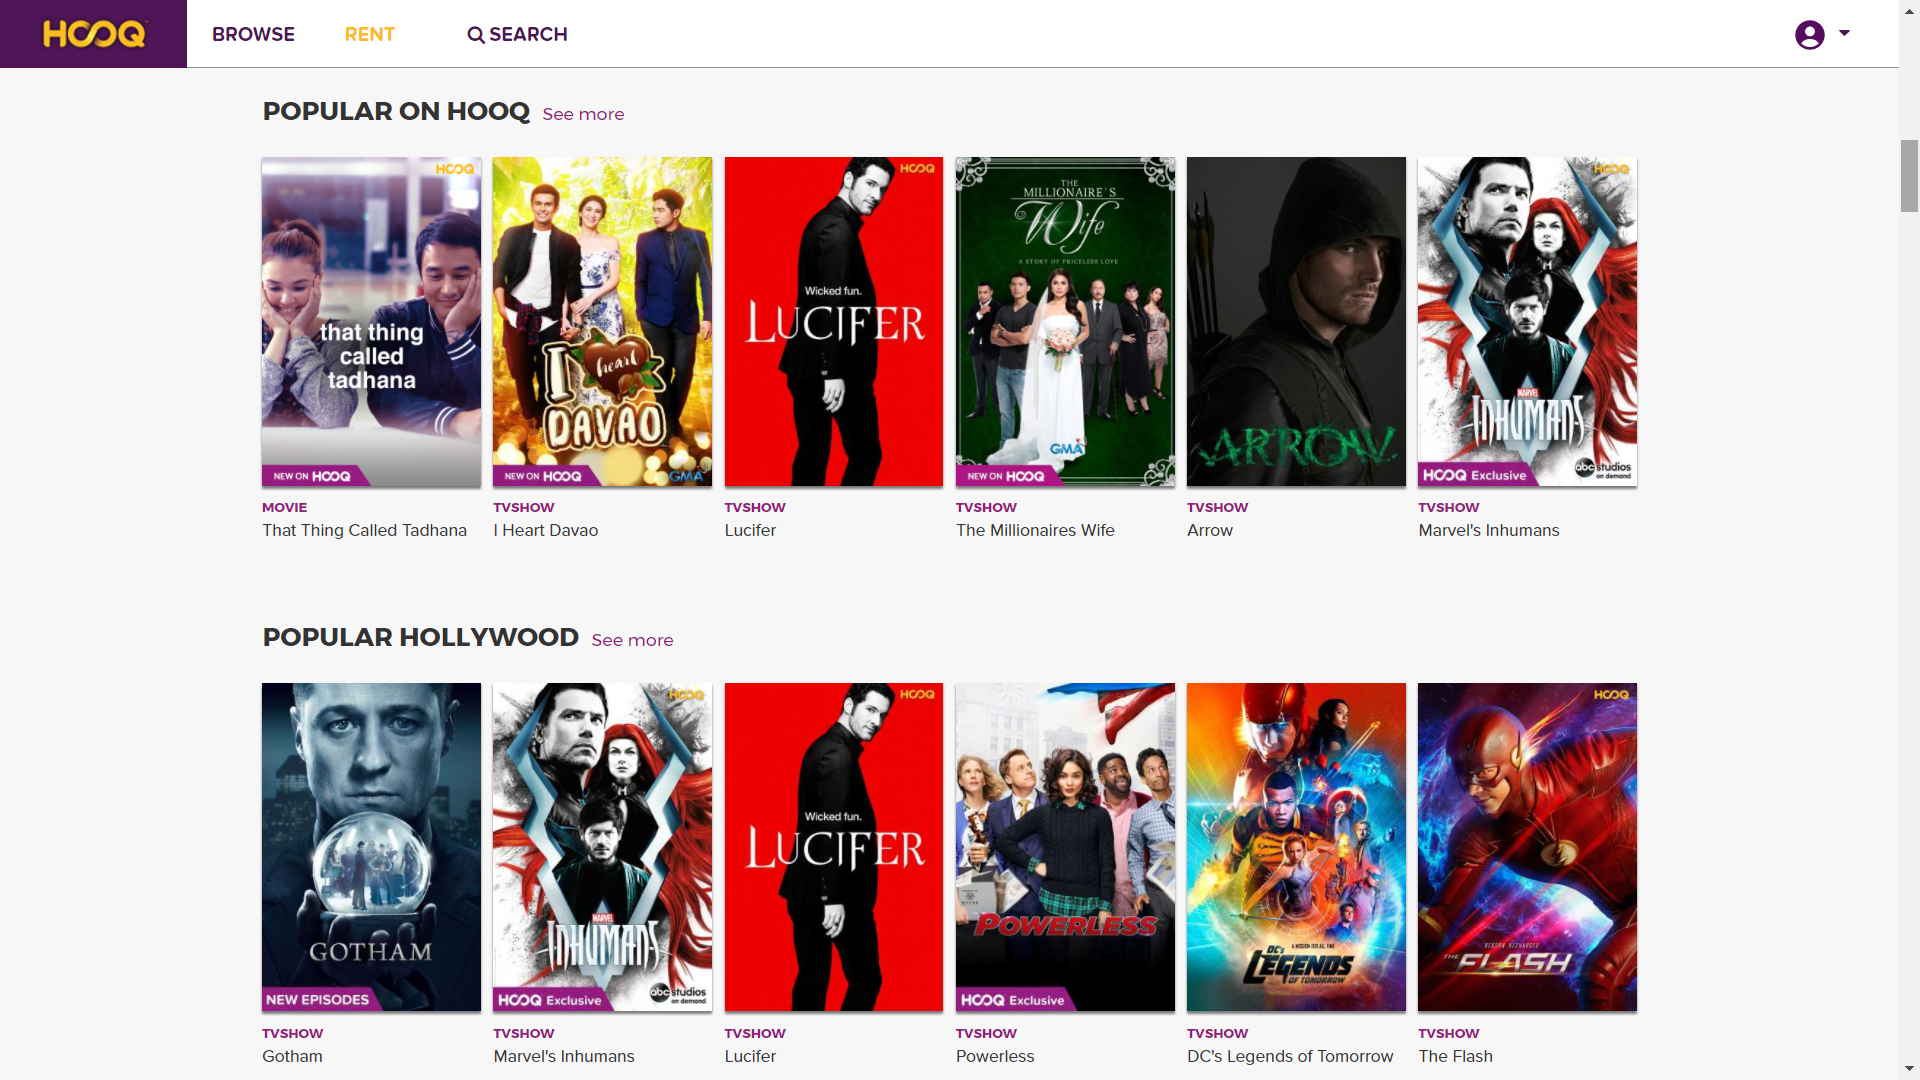Click the scrollbar down arrow

[x=1908, y=1067]
